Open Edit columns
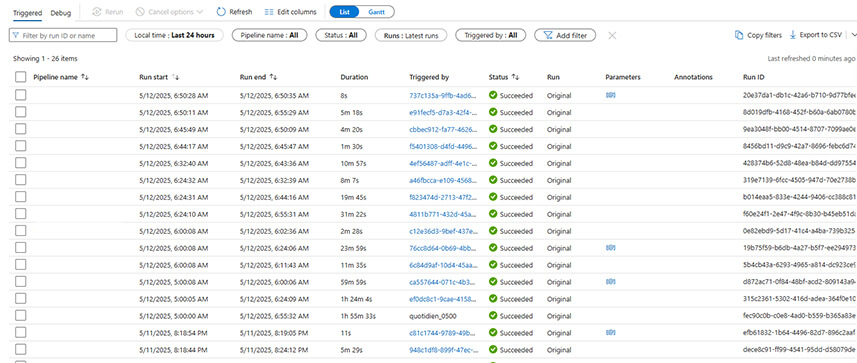The width and height of the screenshot is (857, 363). 290,11
